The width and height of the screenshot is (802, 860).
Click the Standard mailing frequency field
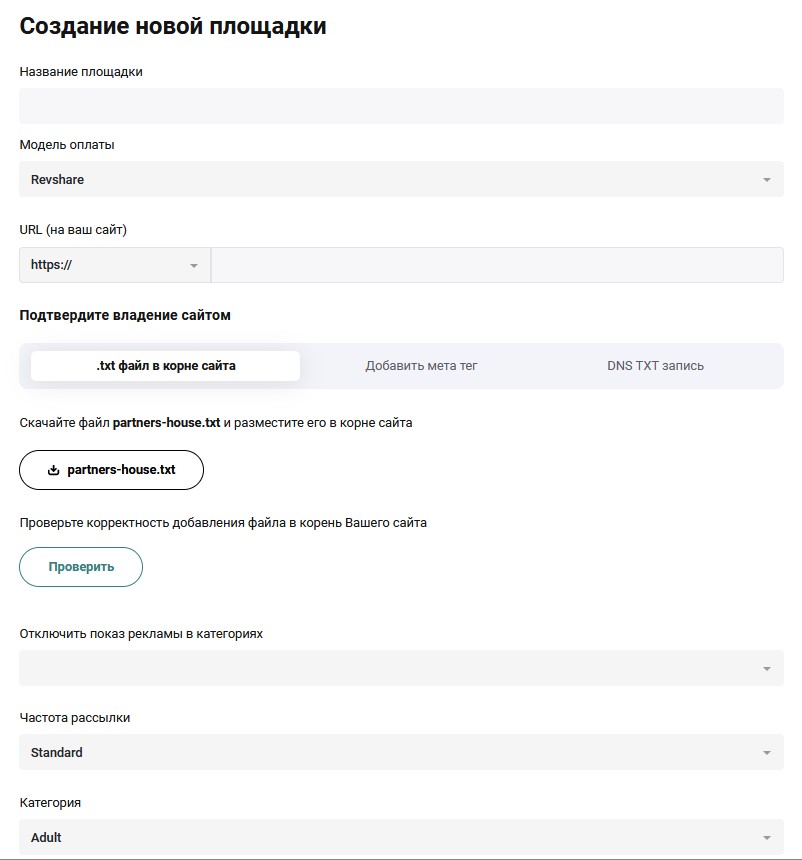(401, 752)
